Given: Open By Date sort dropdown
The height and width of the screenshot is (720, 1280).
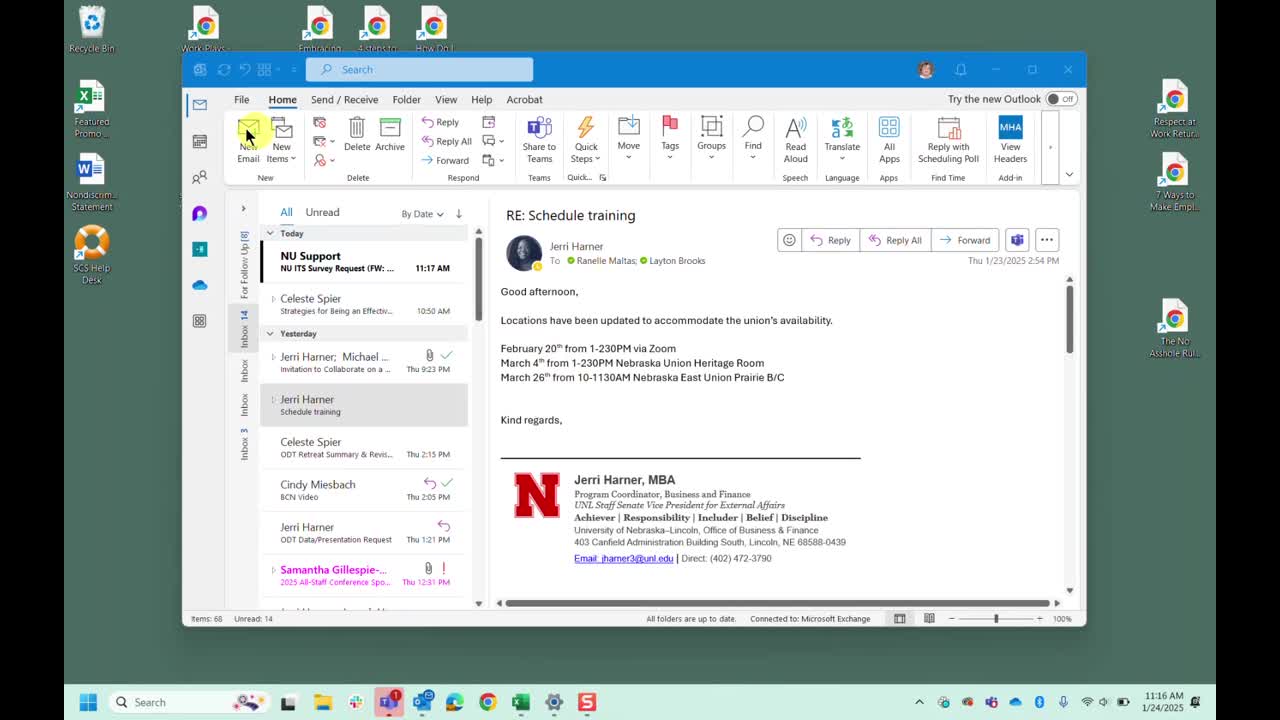Looking at the screenshot, I should [422, 214].
